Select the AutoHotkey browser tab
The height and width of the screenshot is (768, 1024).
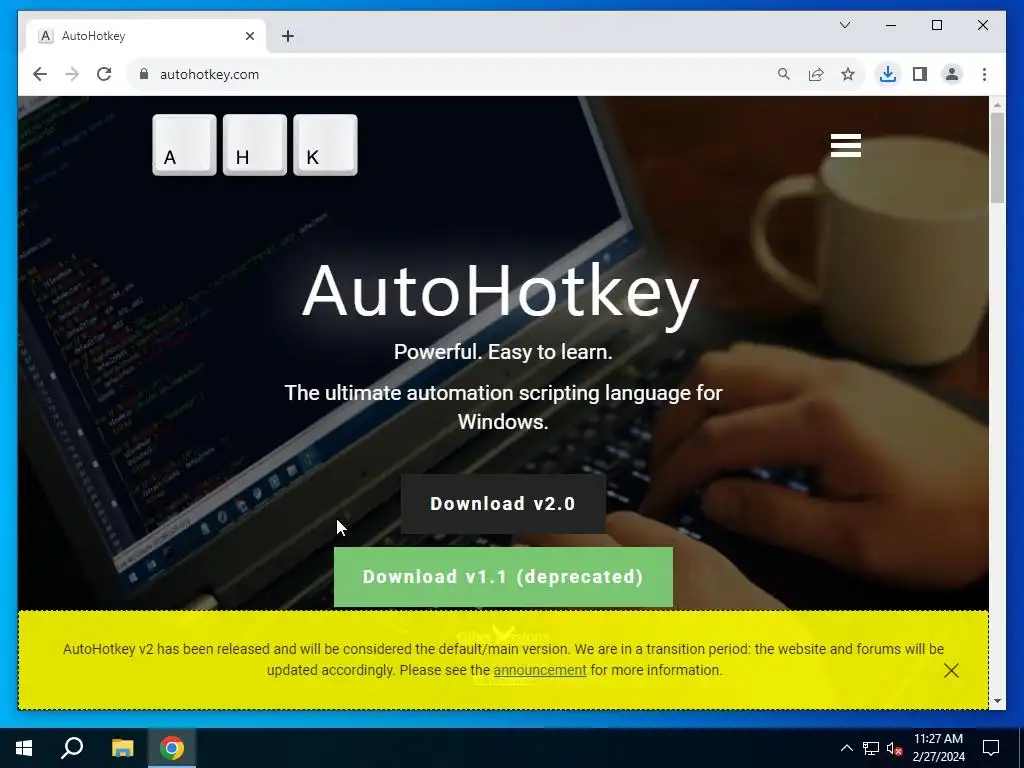[x=146, y=36]
